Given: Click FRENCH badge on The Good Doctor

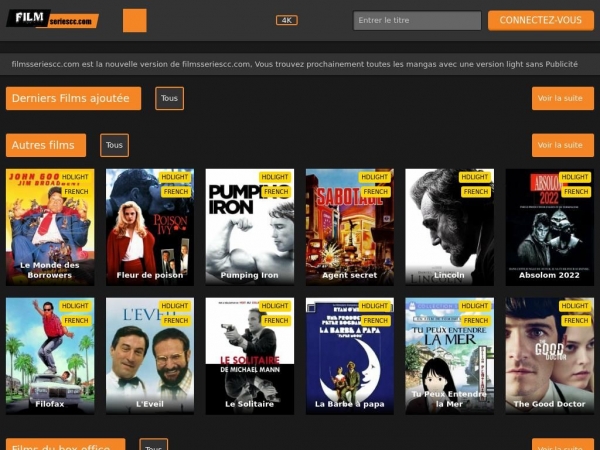Looking at the screenshot, I should (576, 320).
